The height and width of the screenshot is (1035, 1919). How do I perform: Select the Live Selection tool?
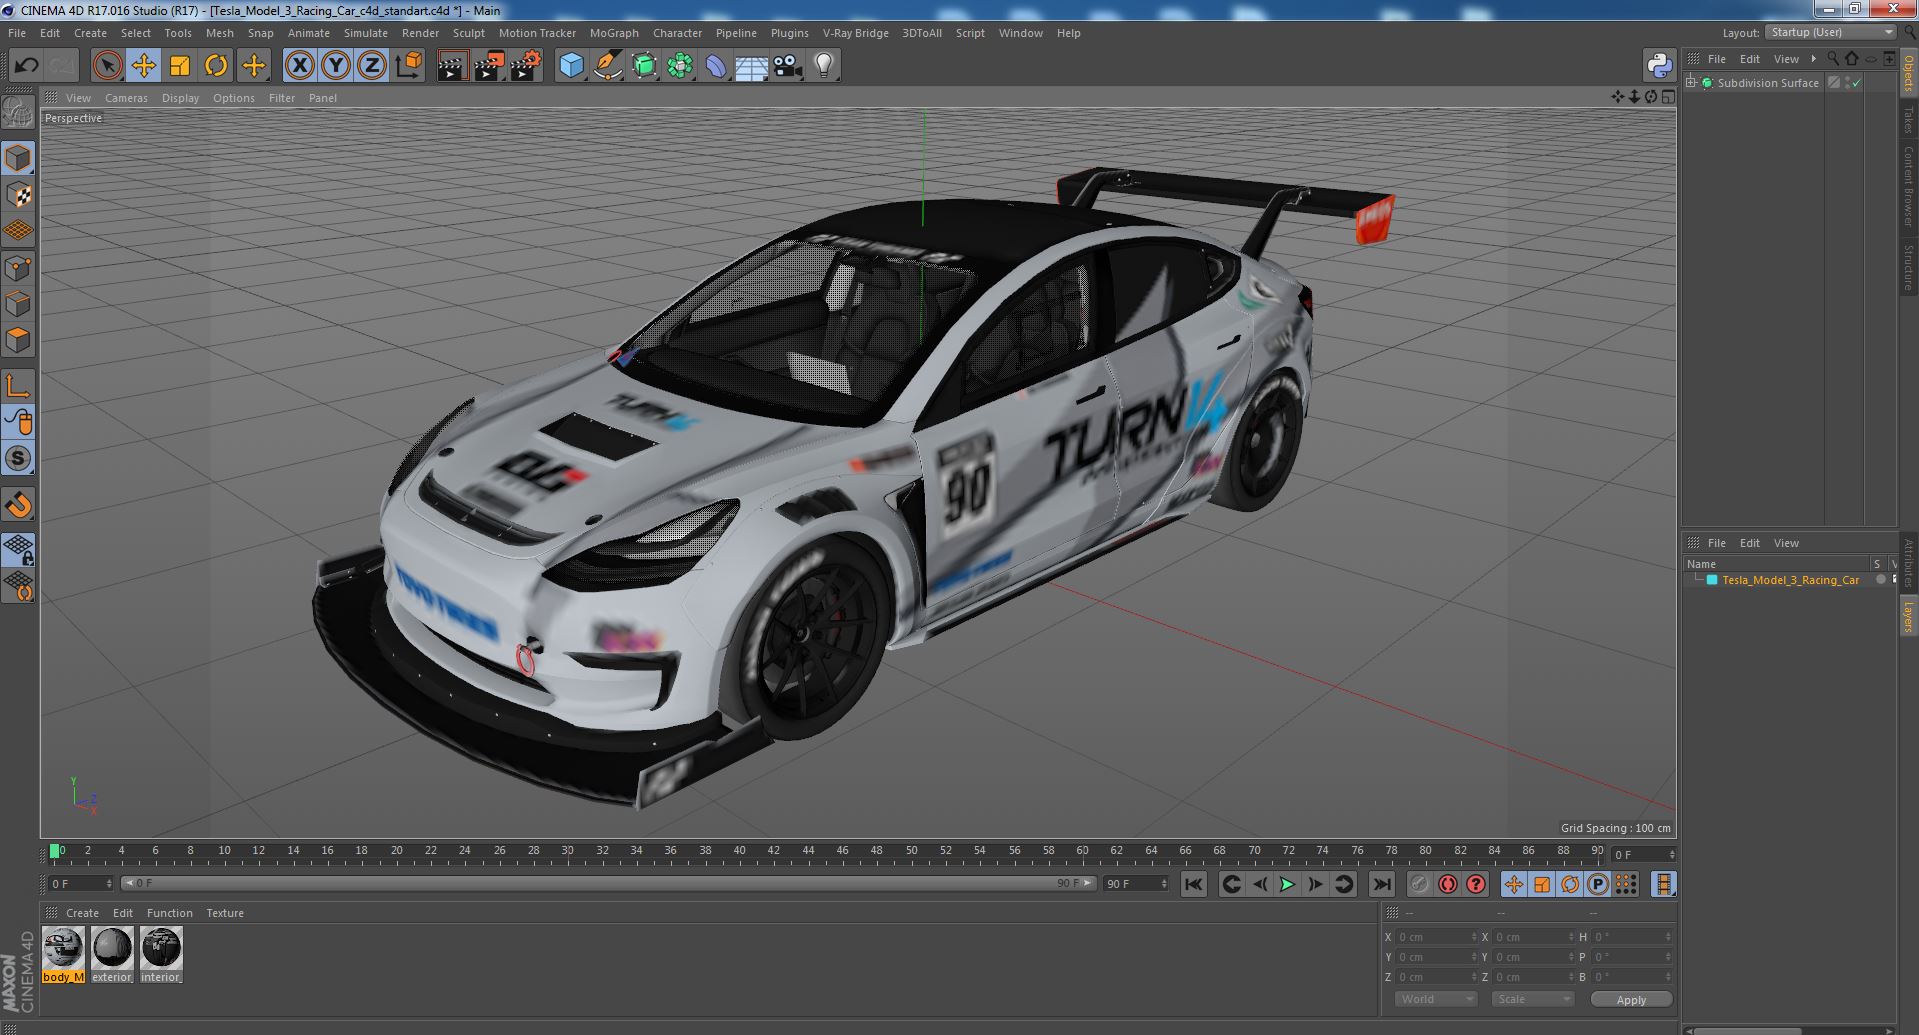[x=107, y=66]
